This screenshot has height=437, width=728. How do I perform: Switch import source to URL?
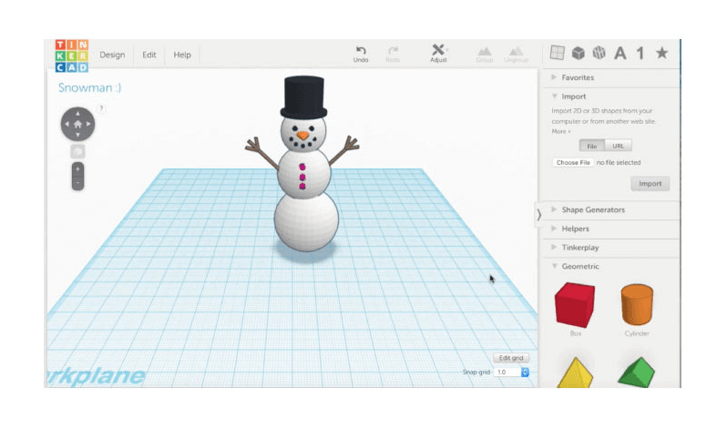tap(618, 145)
